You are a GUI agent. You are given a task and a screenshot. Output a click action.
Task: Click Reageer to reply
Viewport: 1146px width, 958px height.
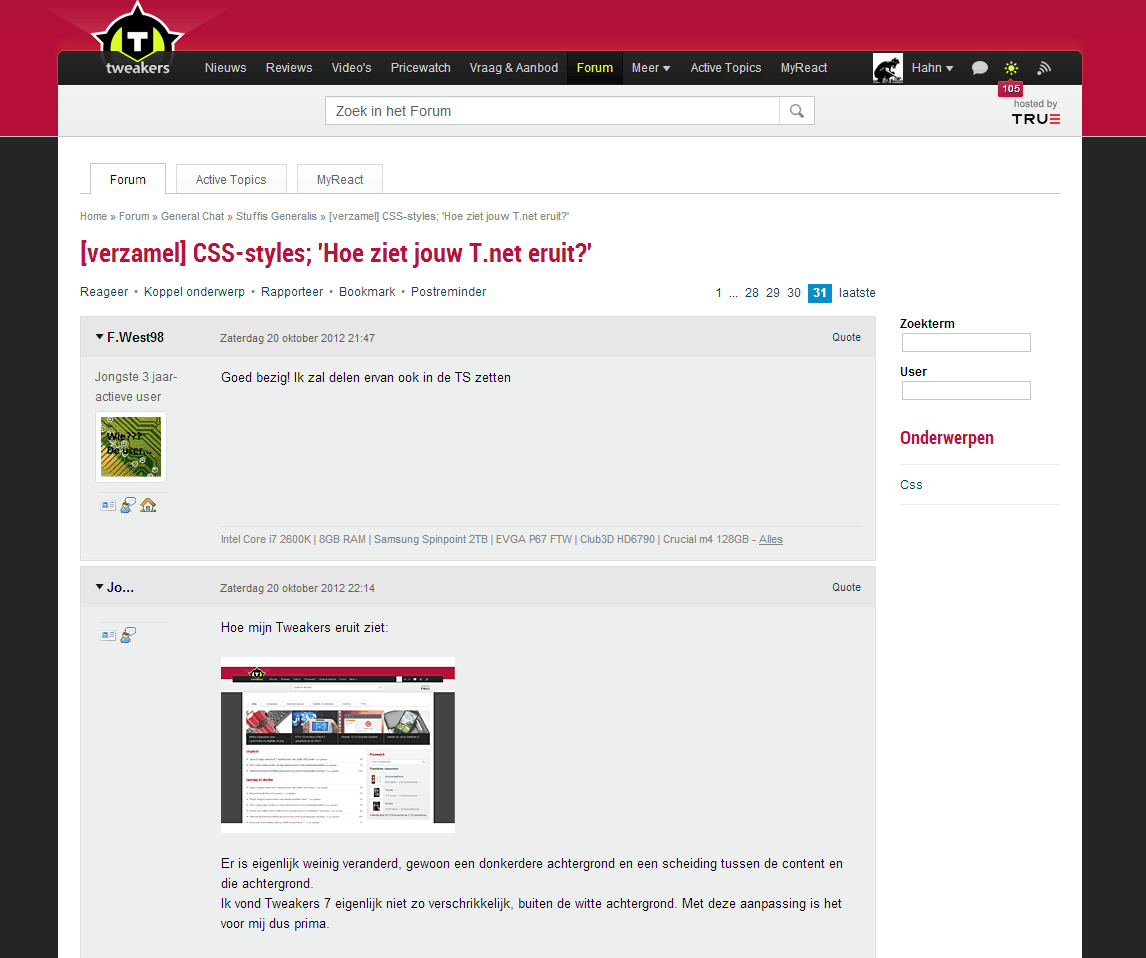pos(104,292)
